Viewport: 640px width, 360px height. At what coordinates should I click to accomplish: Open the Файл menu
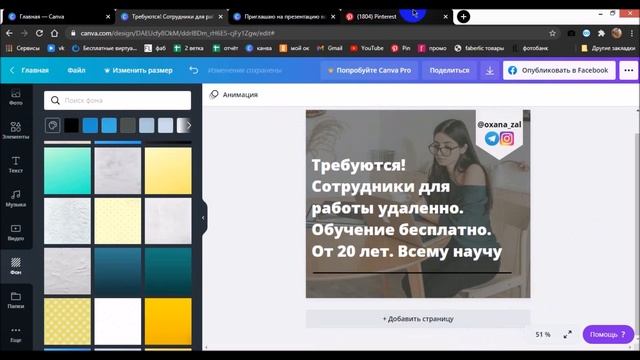tap(76, 70)
